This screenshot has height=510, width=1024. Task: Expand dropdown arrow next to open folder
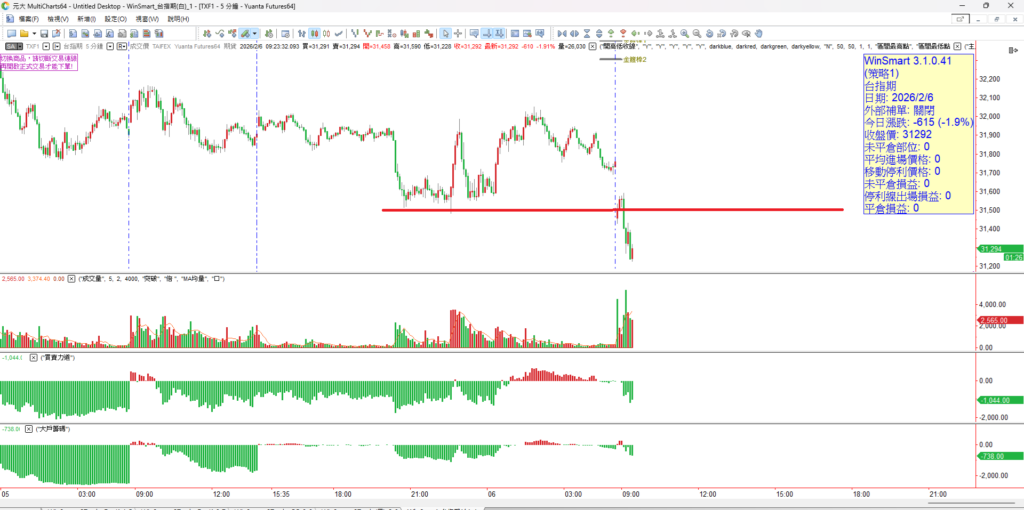click(35, 33)
